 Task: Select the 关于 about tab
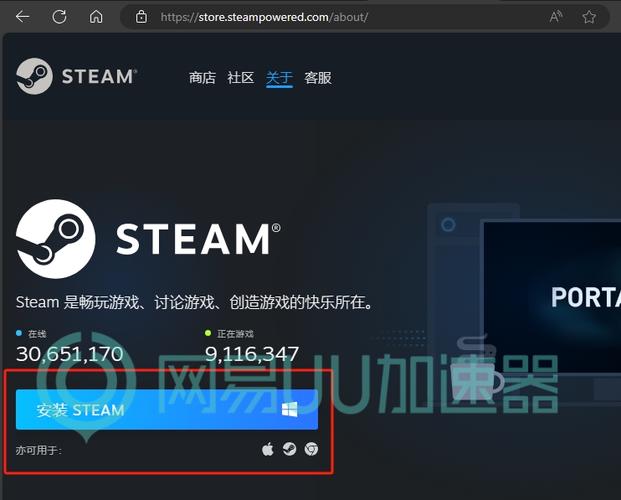(x=279, y=78)
